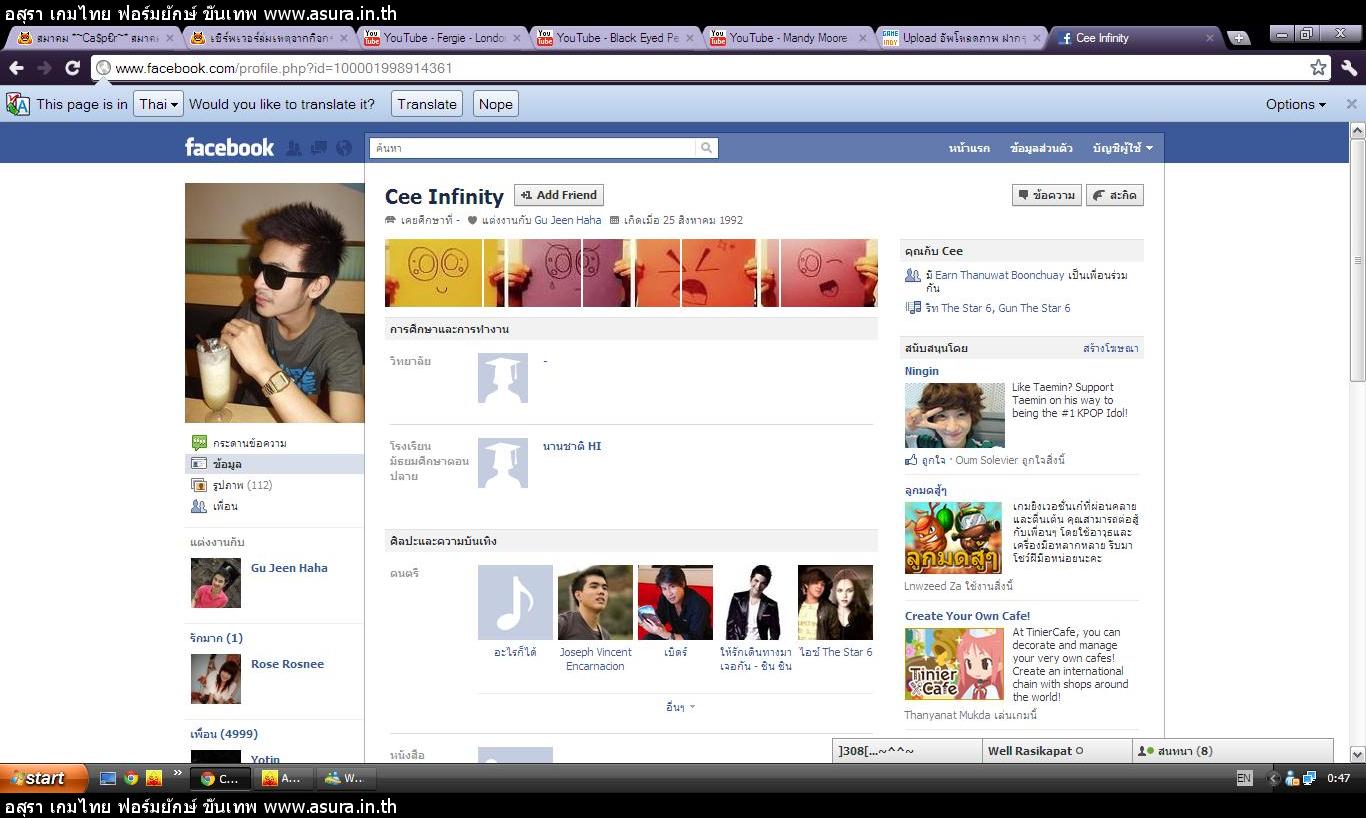Click the Add Friend button

click(x=559, y=195)
